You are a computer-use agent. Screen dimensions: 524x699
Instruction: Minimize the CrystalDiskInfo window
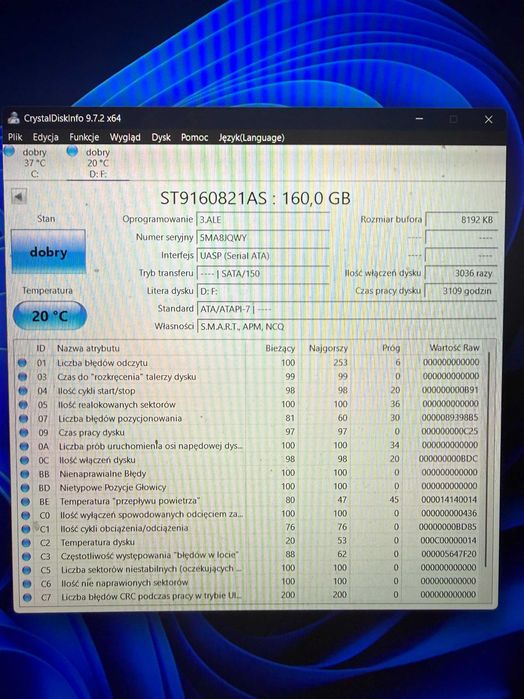[419, 119]
